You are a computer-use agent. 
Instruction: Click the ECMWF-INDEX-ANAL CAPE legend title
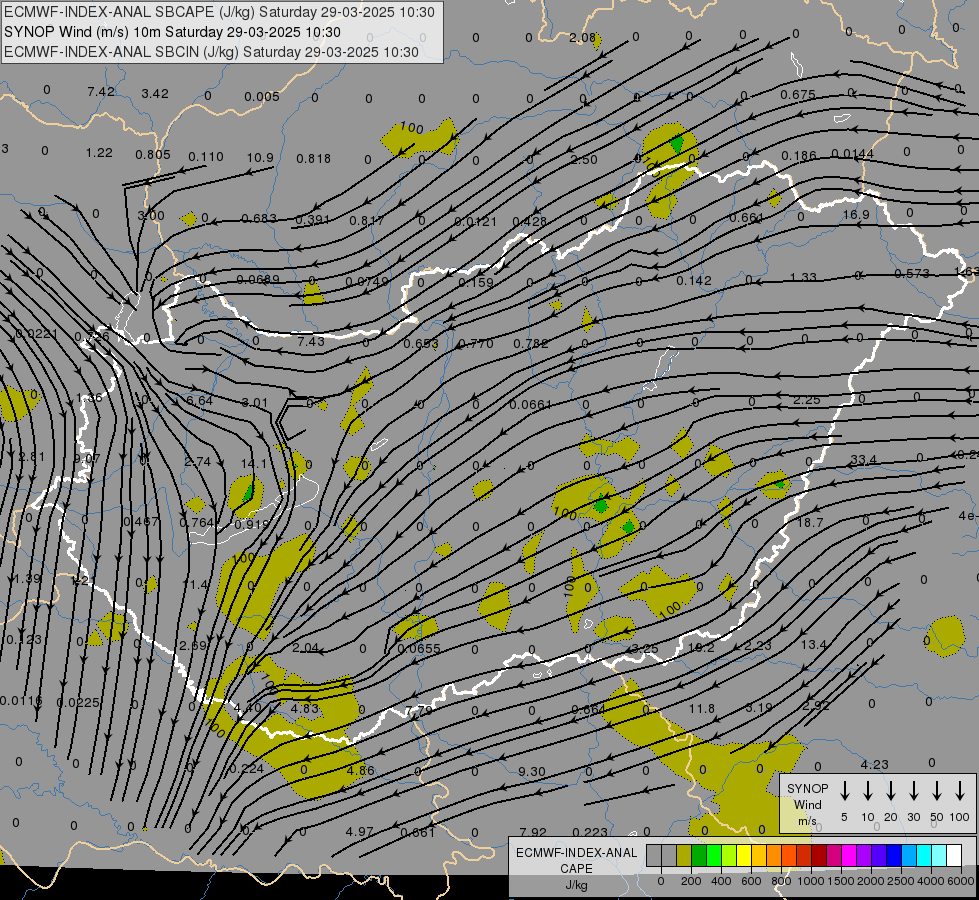click(576, 860)
